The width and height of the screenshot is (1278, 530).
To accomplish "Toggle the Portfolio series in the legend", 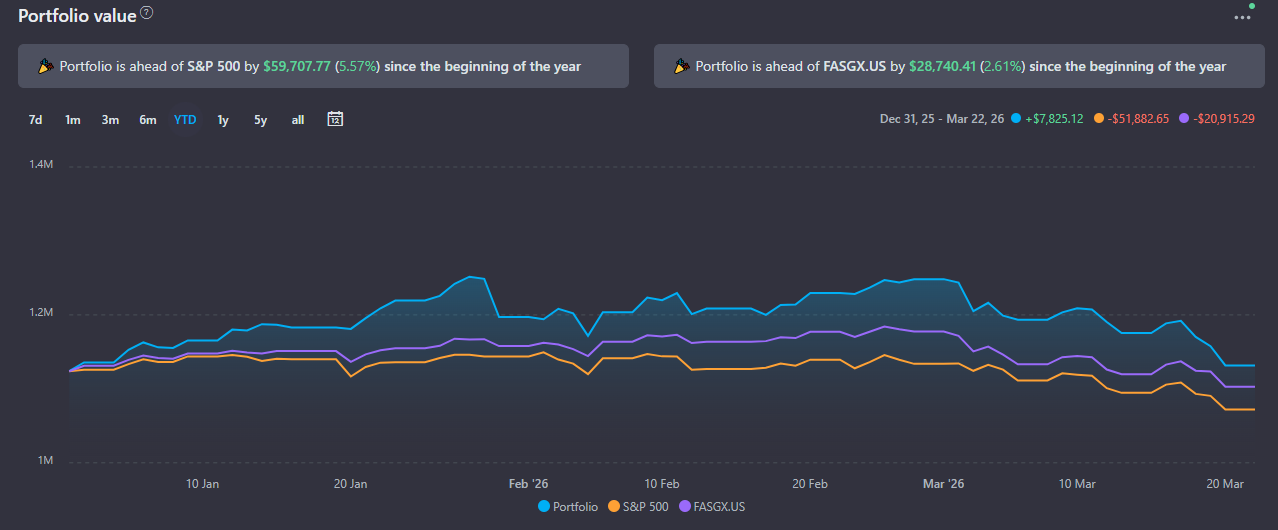I will coord(568,507).
